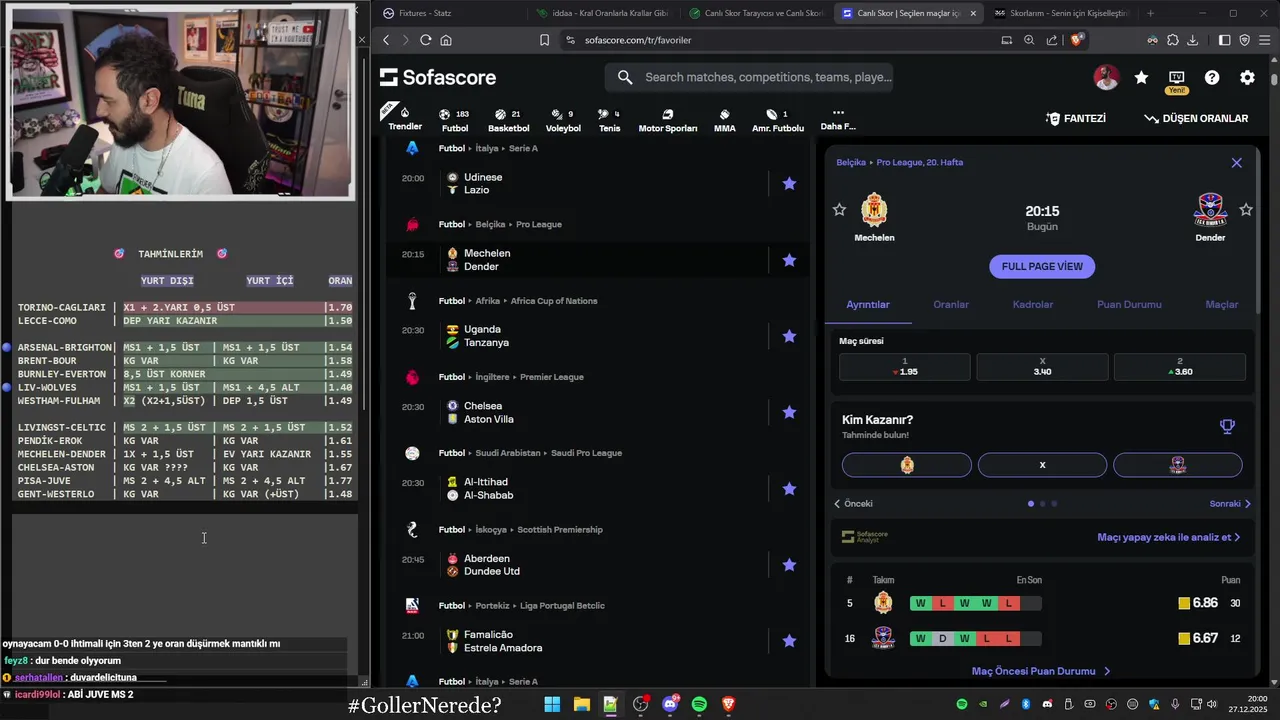Select the Futbol sport icon
The image size is (1280, 720).
tap(455, 120)
